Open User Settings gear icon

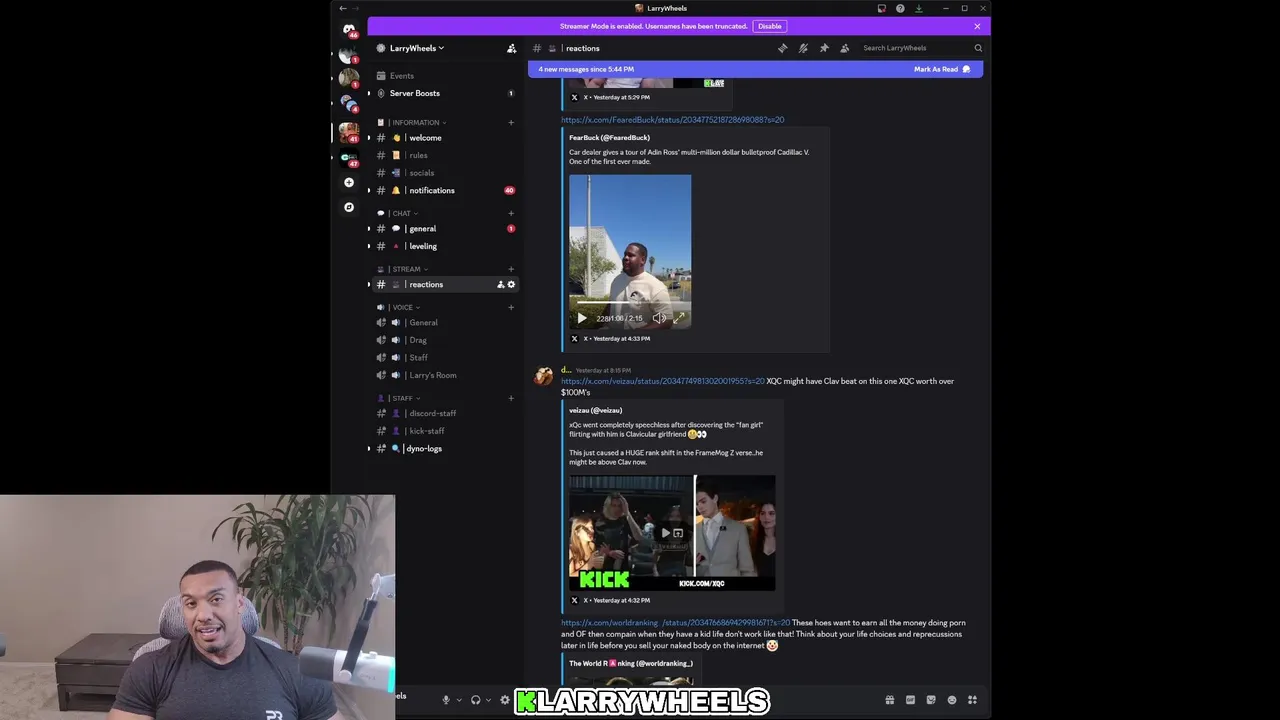click(x=505, y=700)
